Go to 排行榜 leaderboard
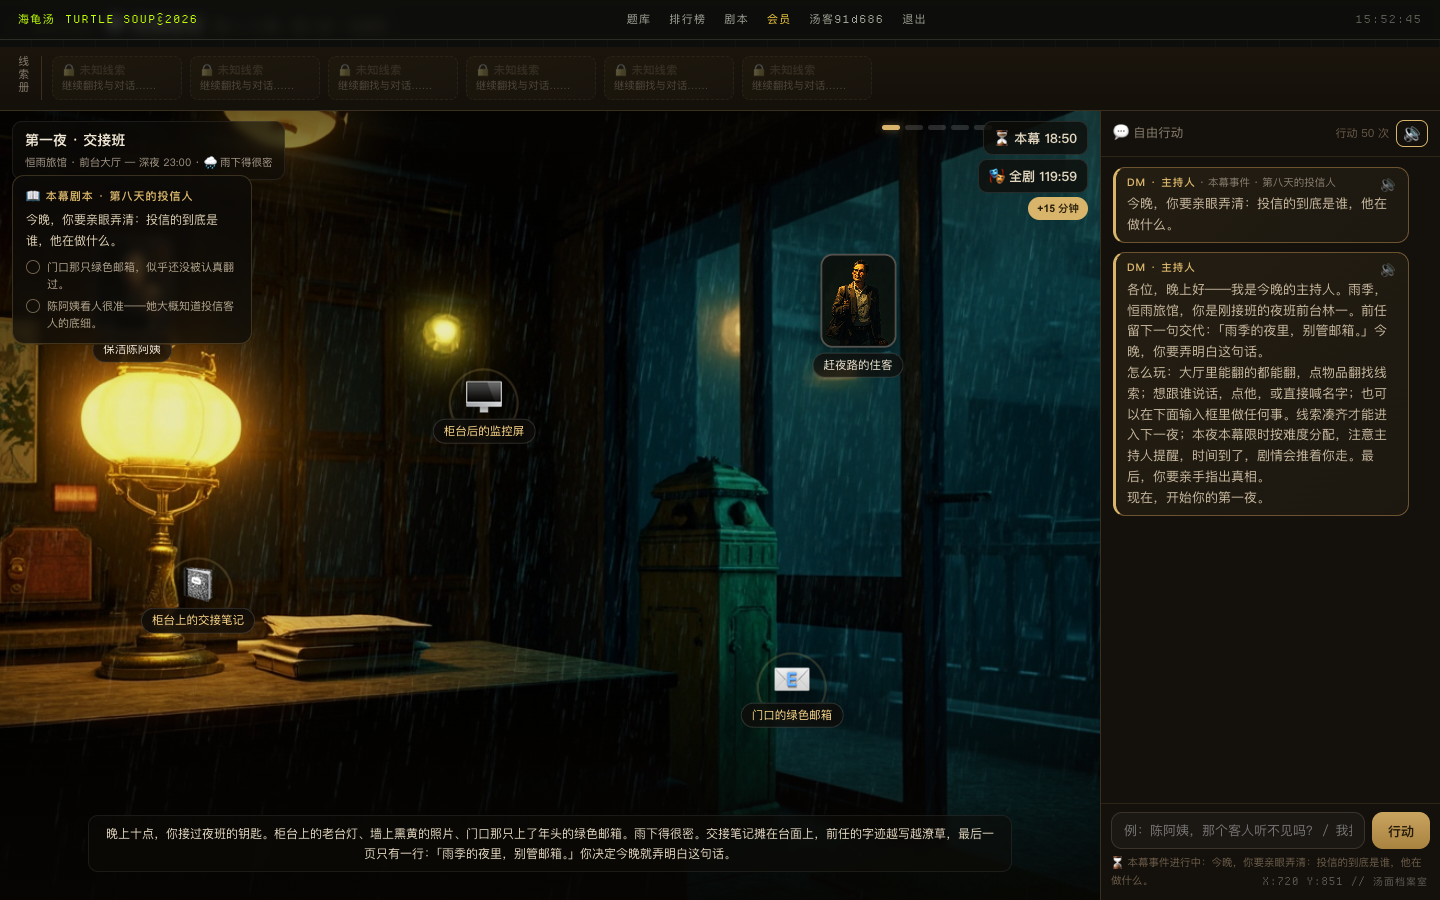Viewport: 1440px width, 900px height. pos(687,19)
